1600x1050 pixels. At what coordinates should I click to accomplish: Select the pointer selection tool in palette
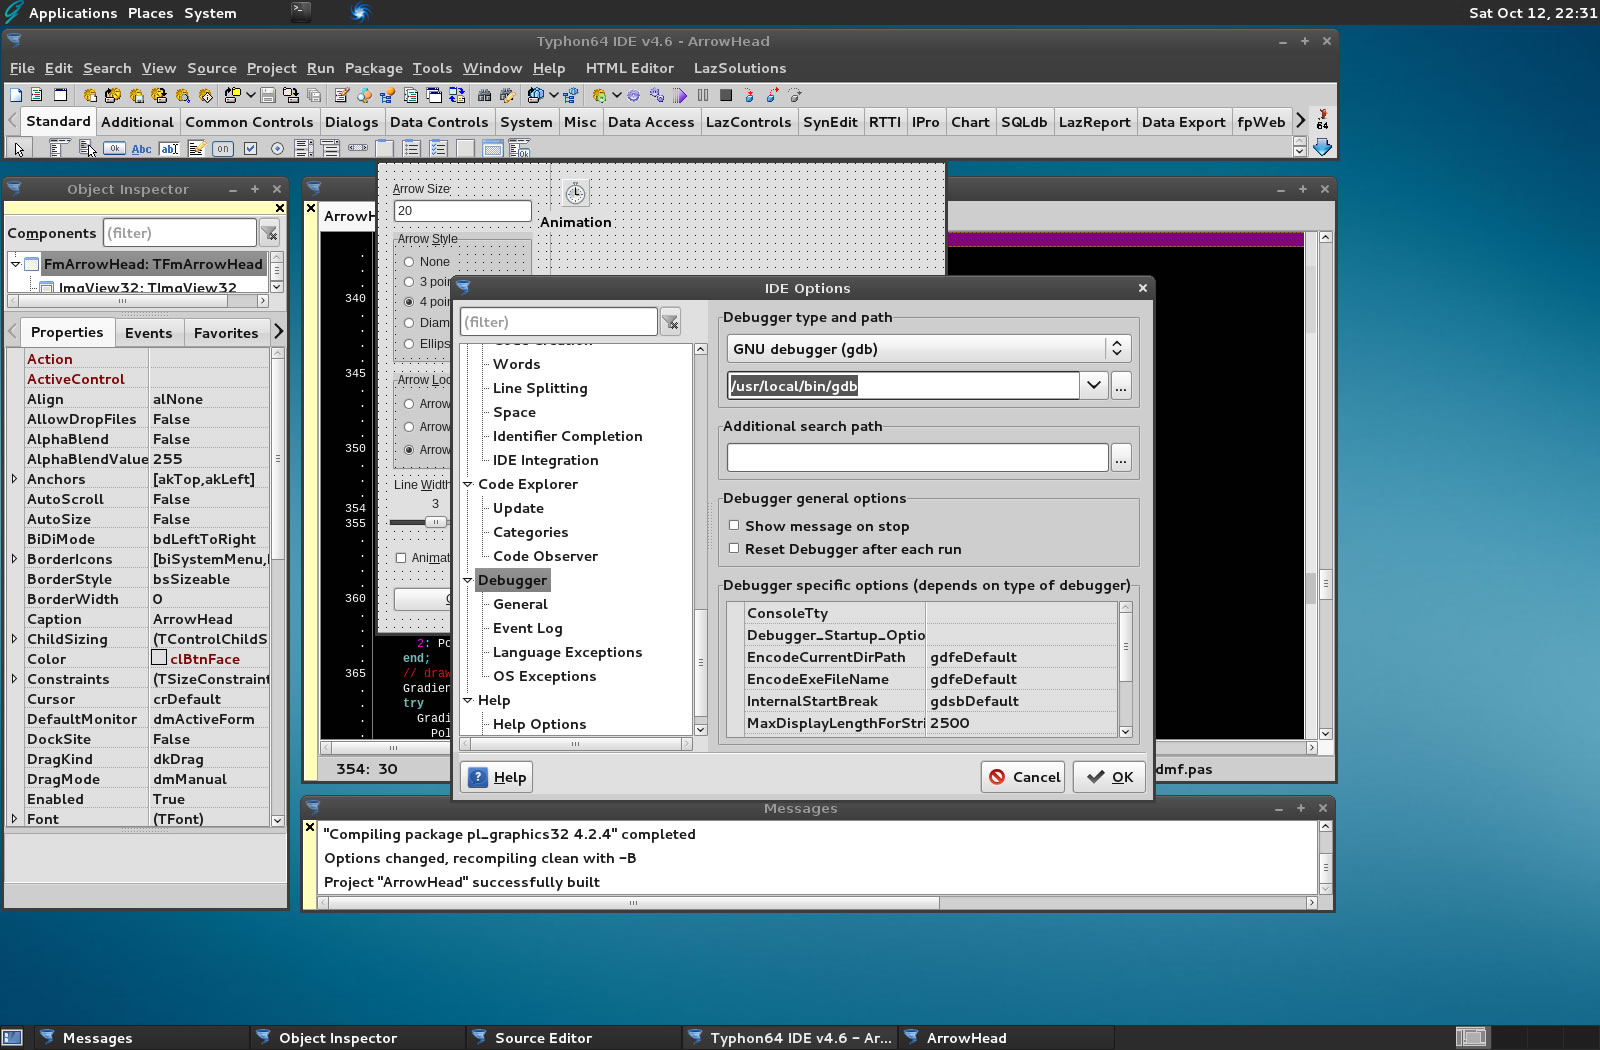click(x=19, y=149)
